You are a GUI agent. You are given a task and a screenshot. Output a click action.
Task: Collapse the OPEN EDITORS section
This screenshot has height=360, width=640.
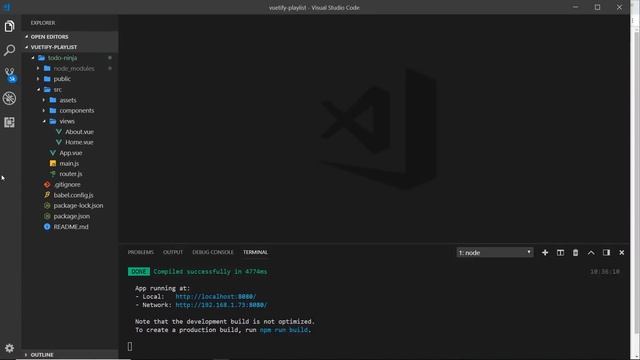tap(27, 37)
